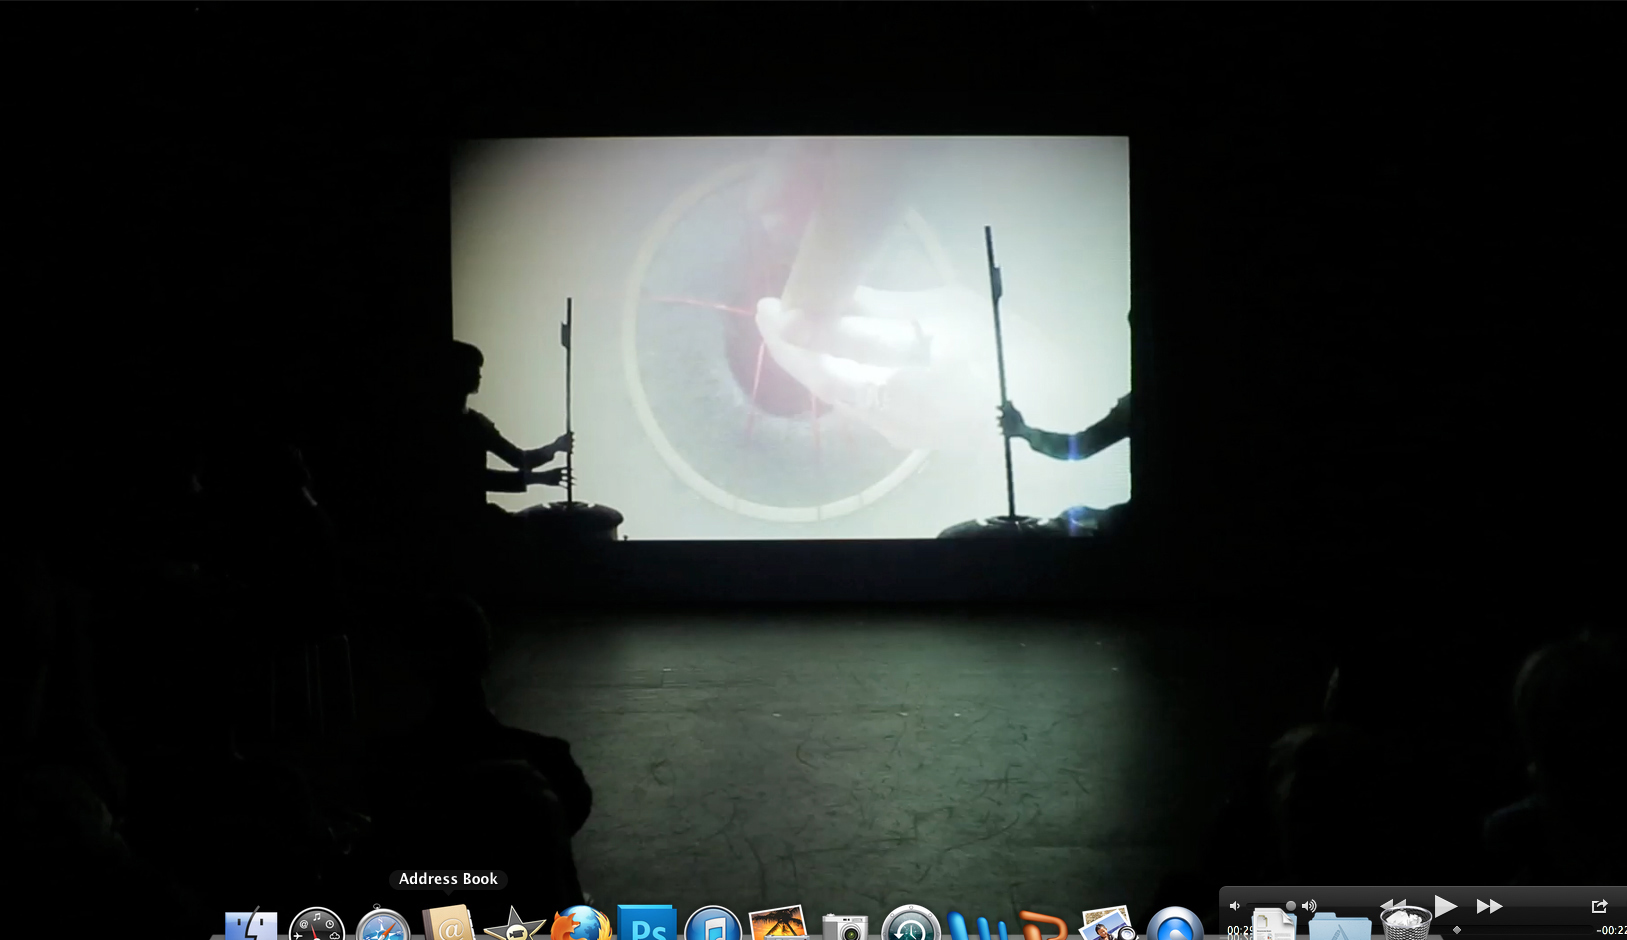Launch Dashboard from the dock

tap(317, 925)
